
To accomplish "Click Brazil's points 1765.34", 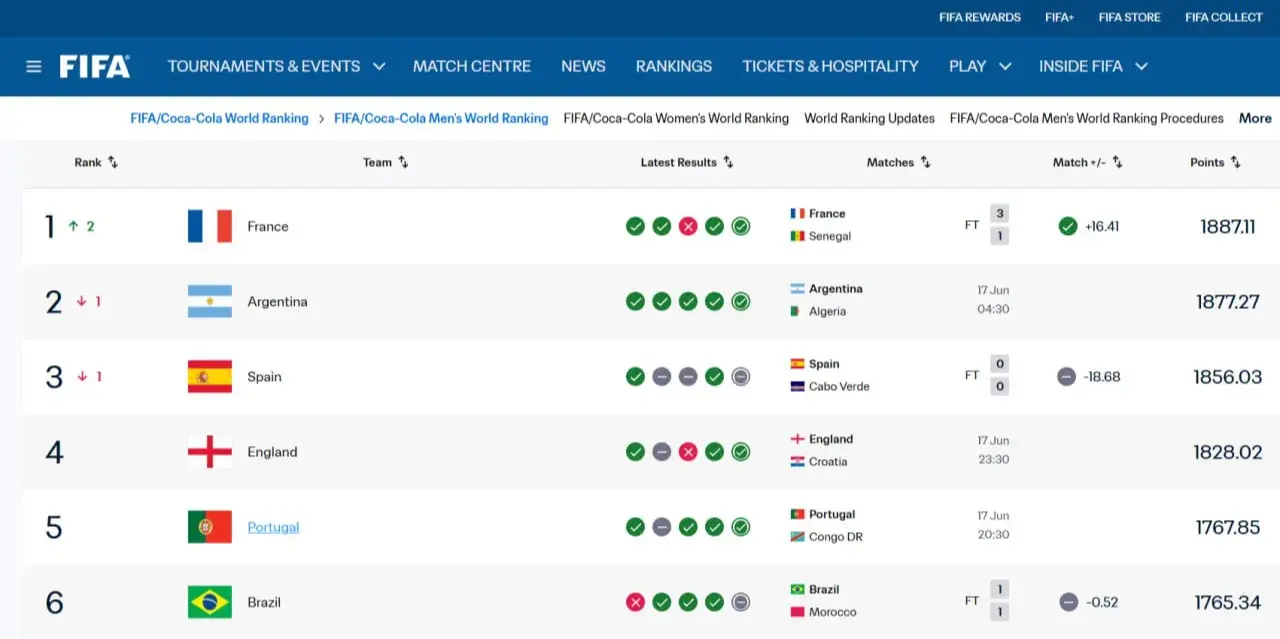I will (1227, 602).
